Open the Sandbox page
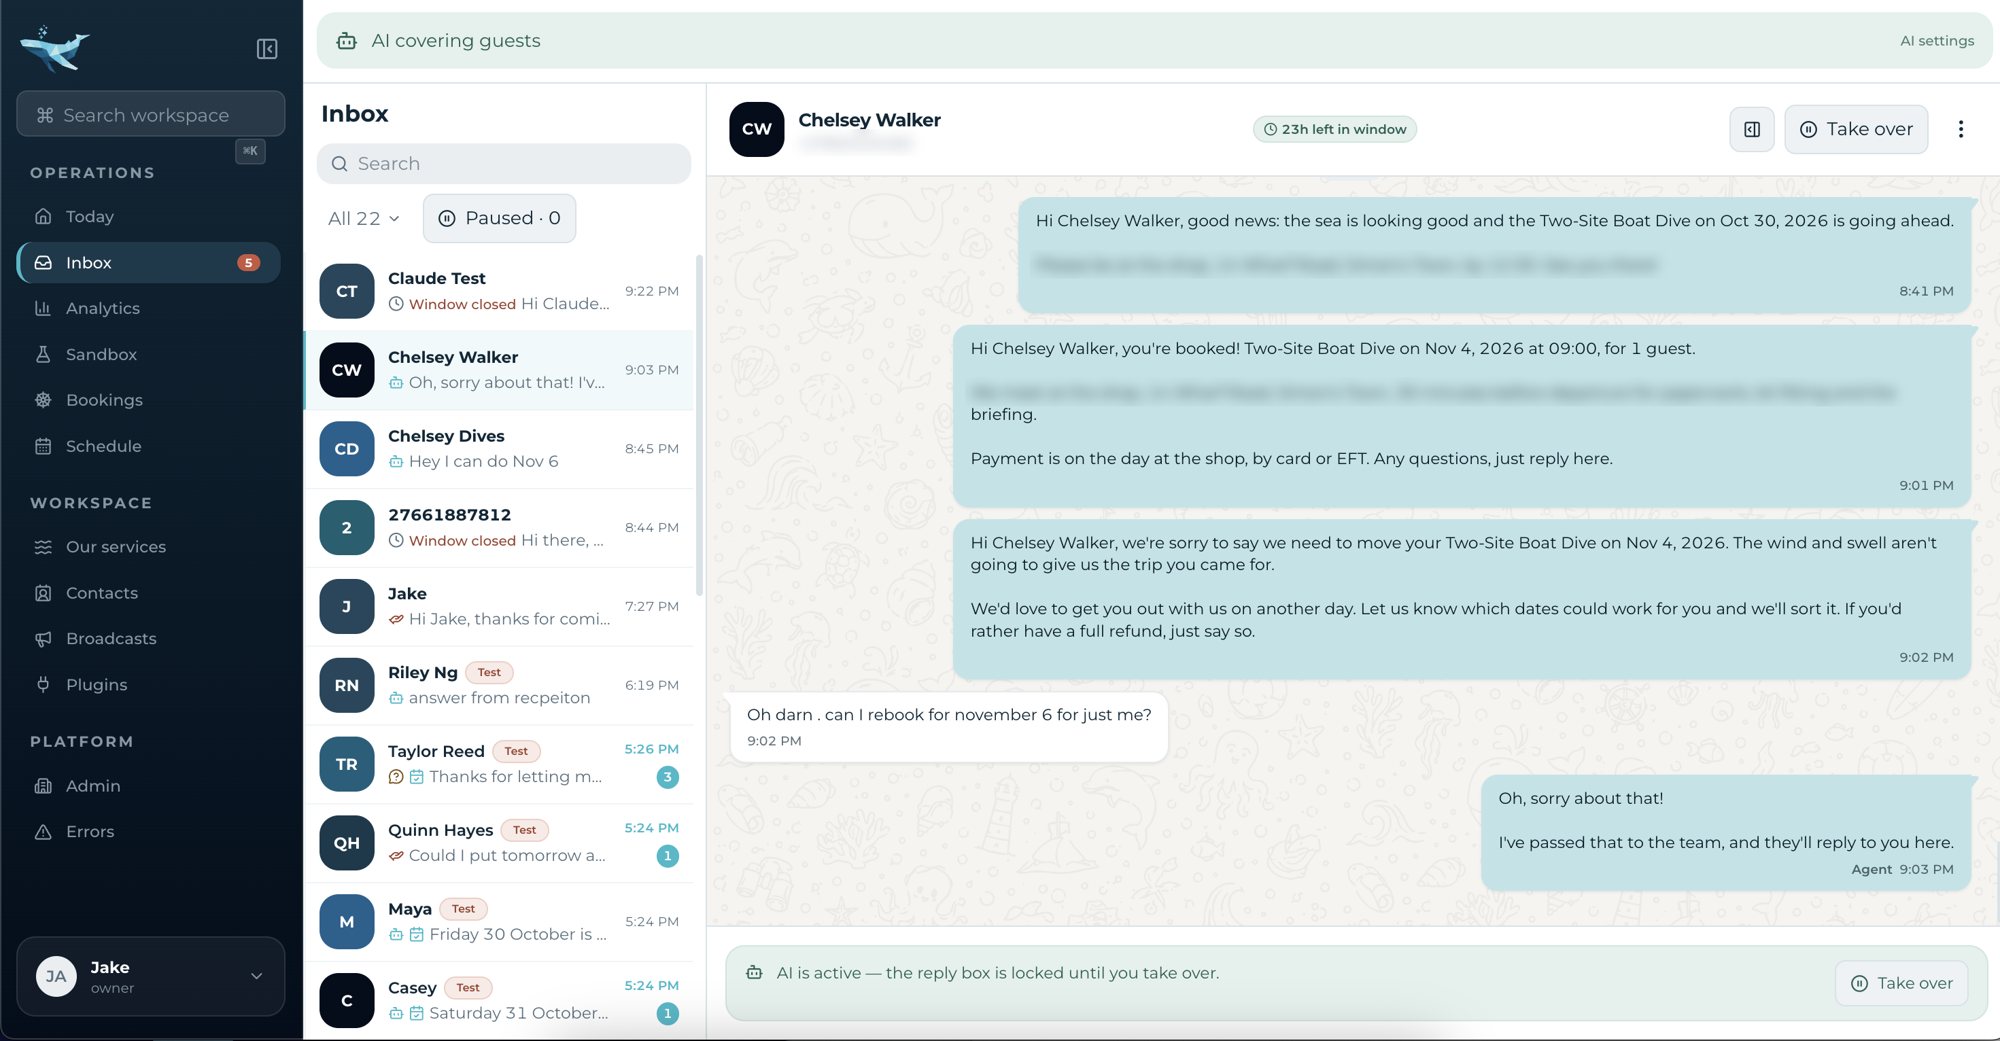The image size is (2000, 1041). pyautogui.click(x=148, y=355)
